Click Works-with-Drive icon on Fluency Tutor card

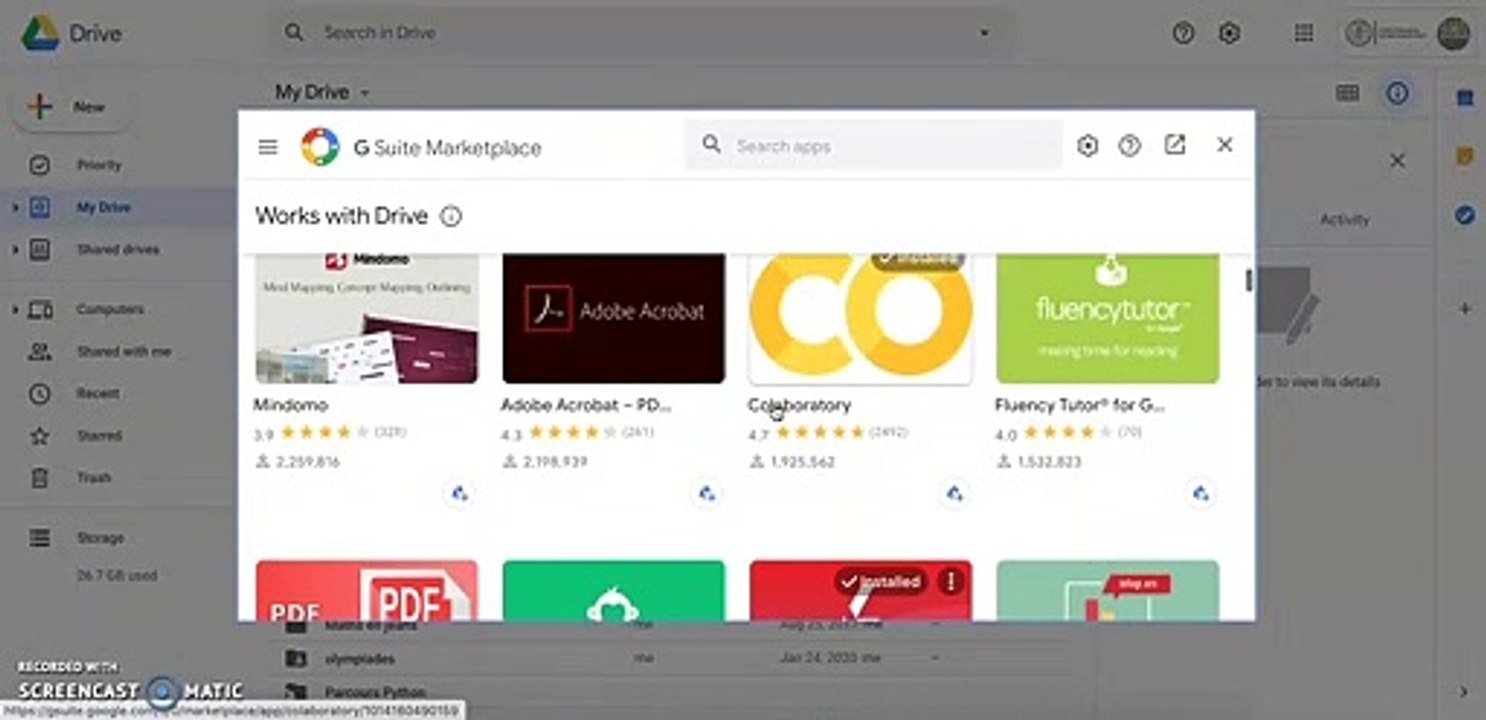1201,493
